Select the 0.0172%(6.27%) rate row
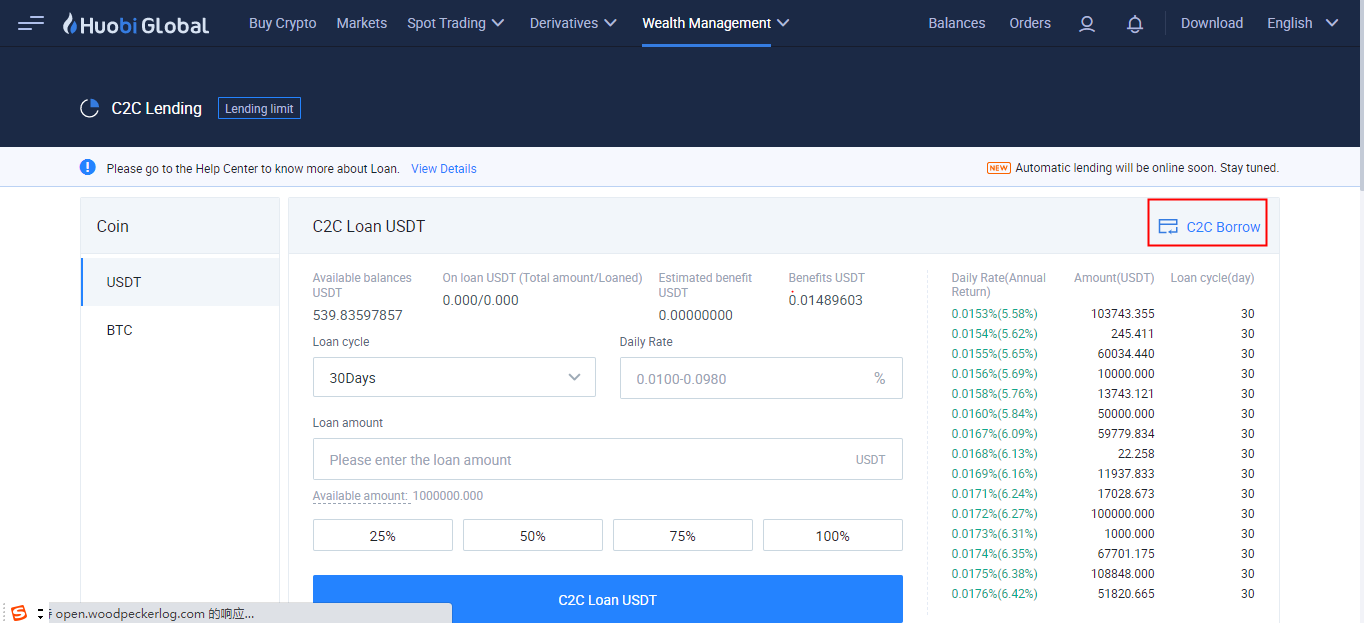 tap(1103, 514)
